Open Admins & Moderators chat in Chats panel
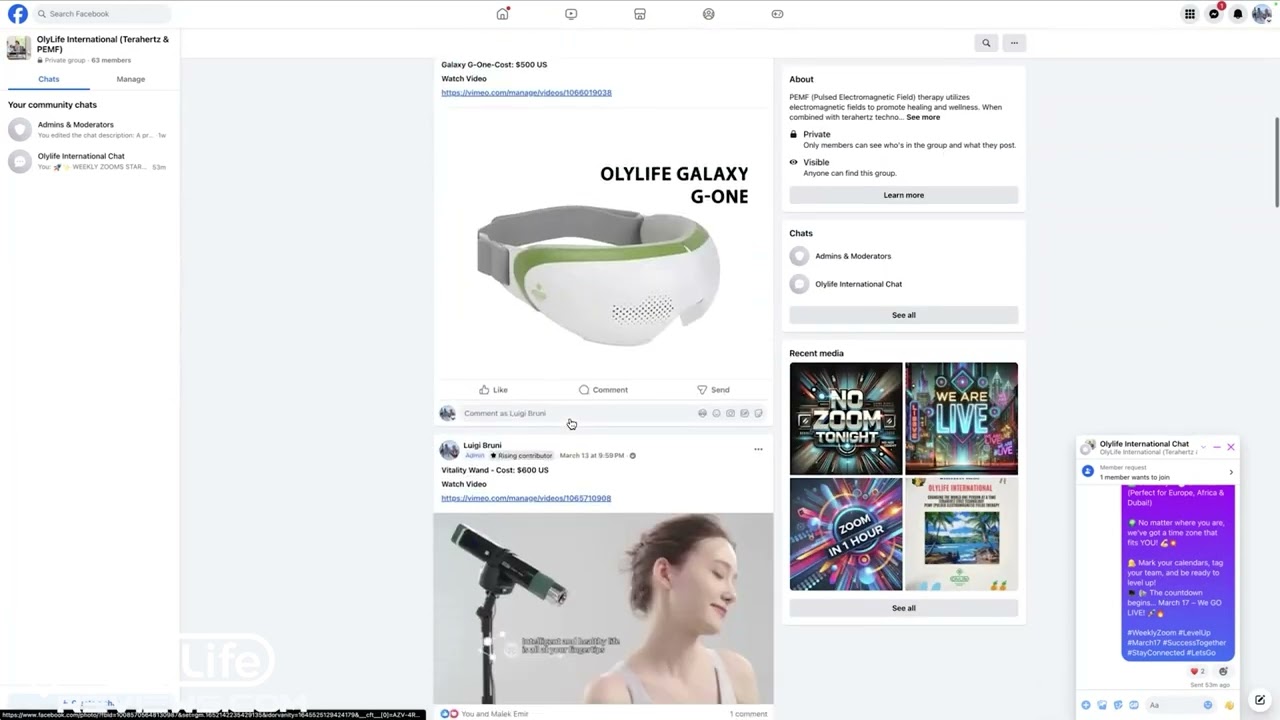1280x720 pixels. click(903, 256)
